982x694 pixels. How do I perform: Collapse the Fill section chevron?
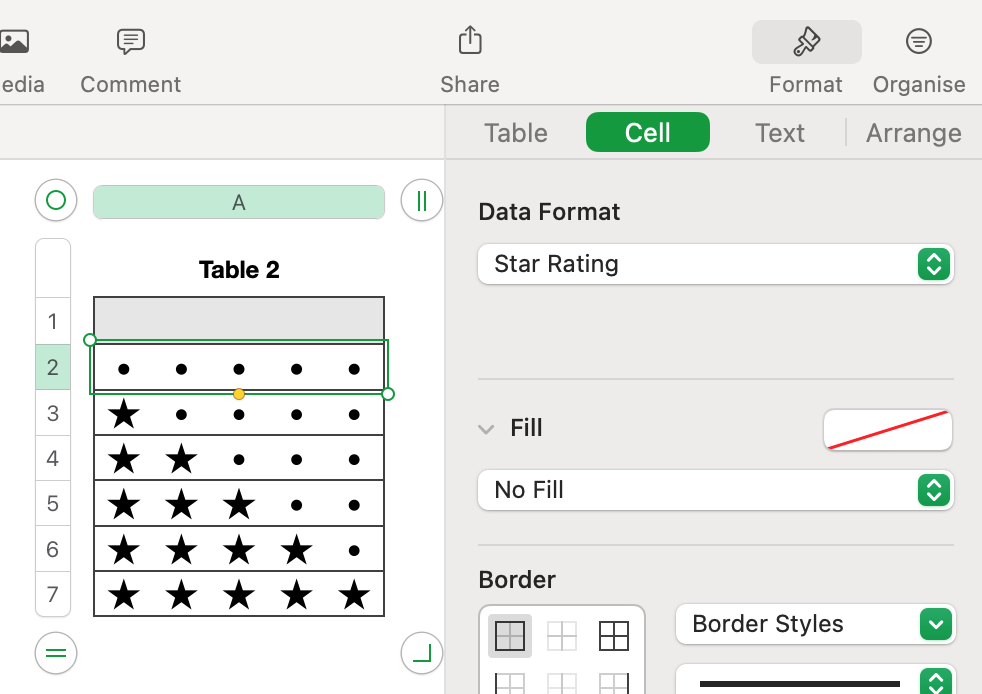coord(486,429)
